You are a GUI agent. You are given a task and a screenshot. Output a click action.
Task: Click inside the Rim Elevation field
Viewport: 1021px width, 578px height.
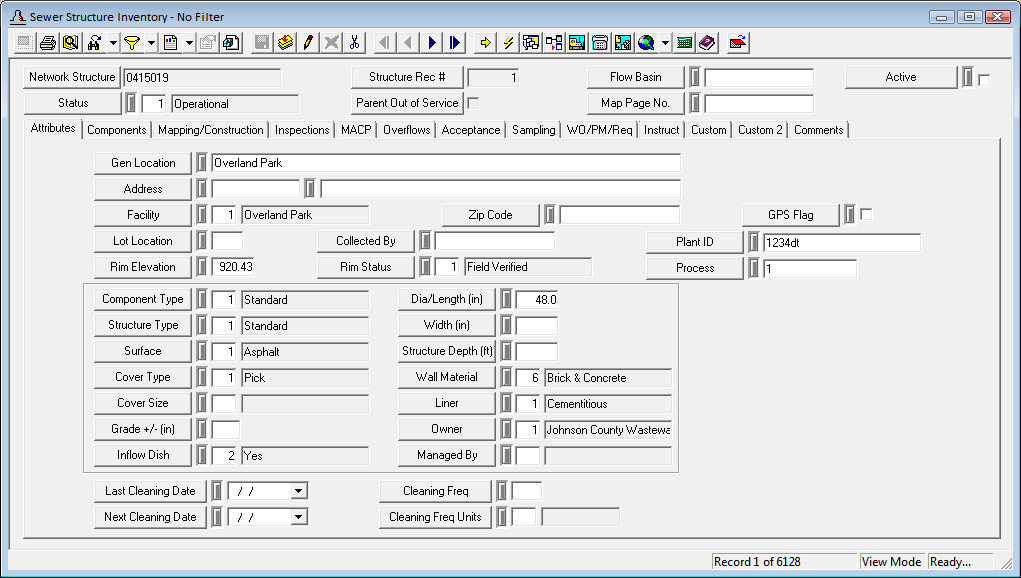(235, 266)
